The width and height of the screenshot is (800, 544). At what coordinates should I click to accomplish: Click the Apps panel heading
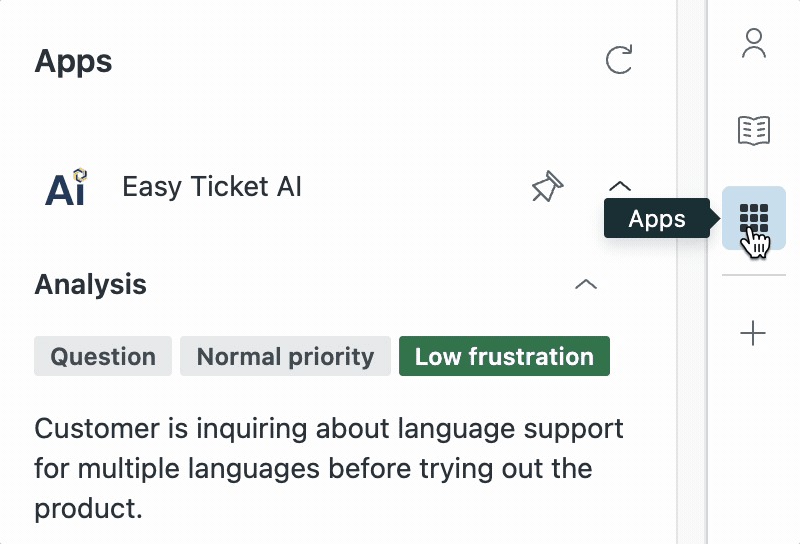74,61
